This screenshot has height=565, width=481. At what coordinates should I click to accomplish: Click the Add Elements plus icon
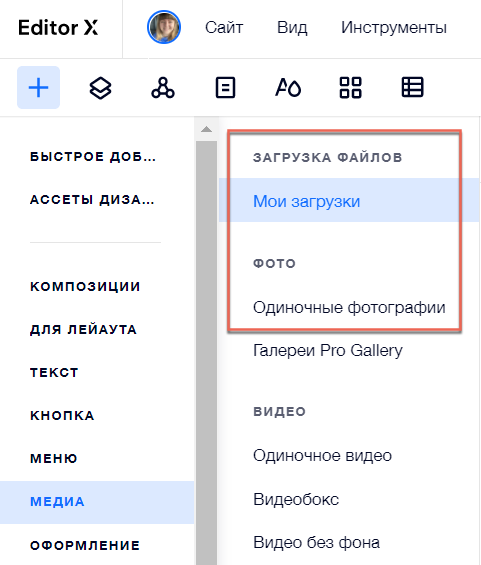tap(39, 88)
